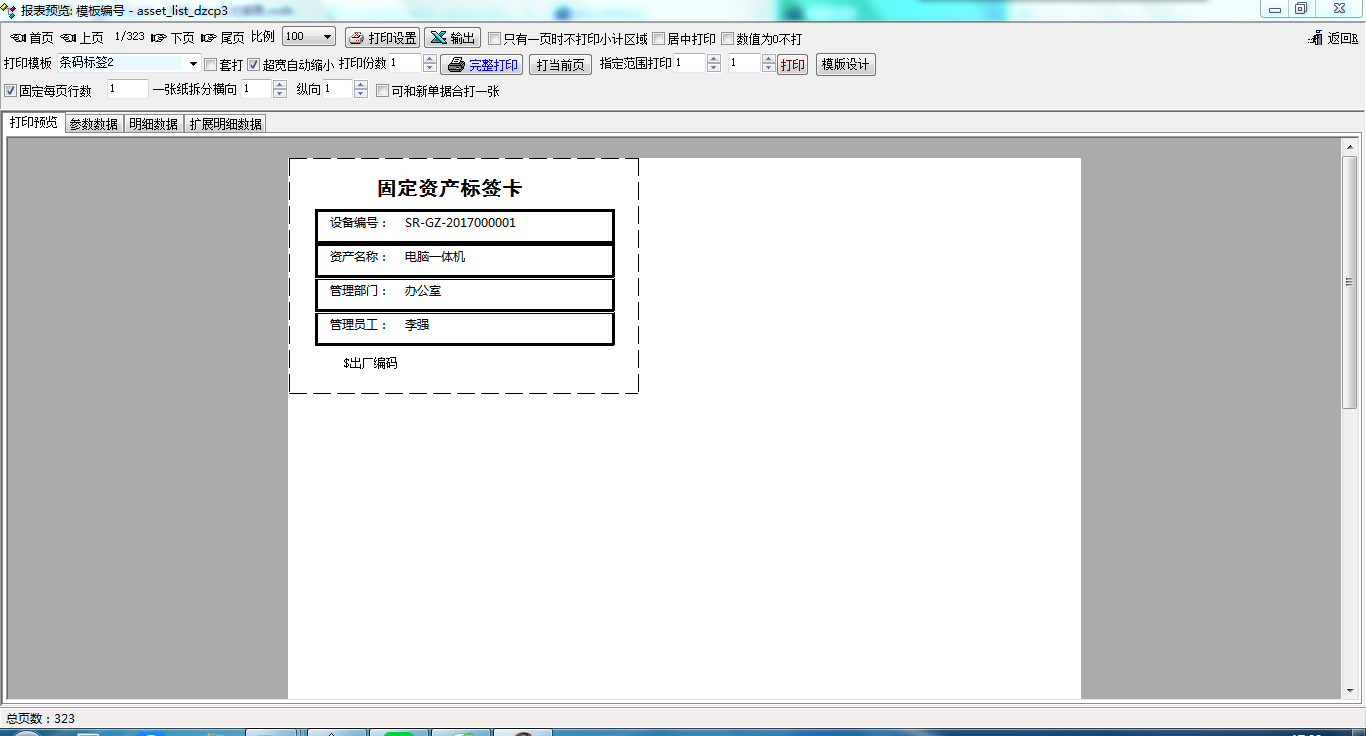Enable the 居中打印 checkbox
This screenshot has width=1366, height=736.
click(x=659, y=39)
